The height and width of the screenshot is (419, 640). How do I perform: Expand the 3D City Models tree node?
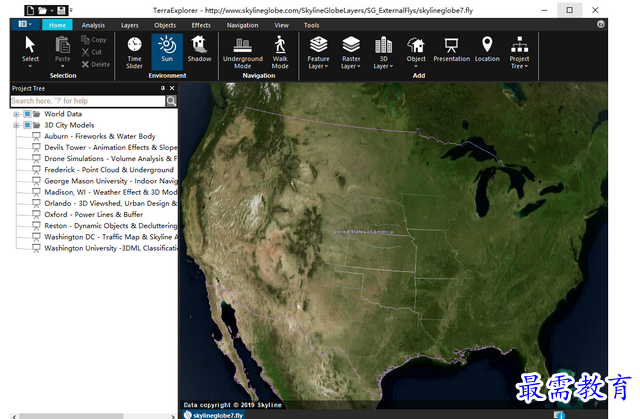[16, 125]
